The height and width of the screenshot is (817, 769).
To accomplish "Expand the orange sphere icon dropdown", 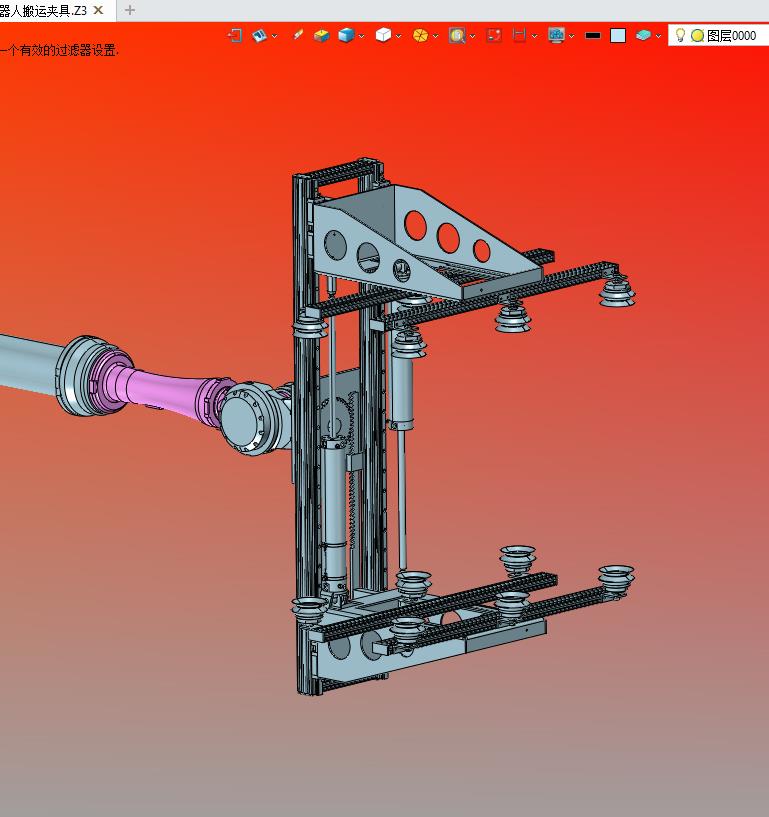I will [x=436, y=36].
